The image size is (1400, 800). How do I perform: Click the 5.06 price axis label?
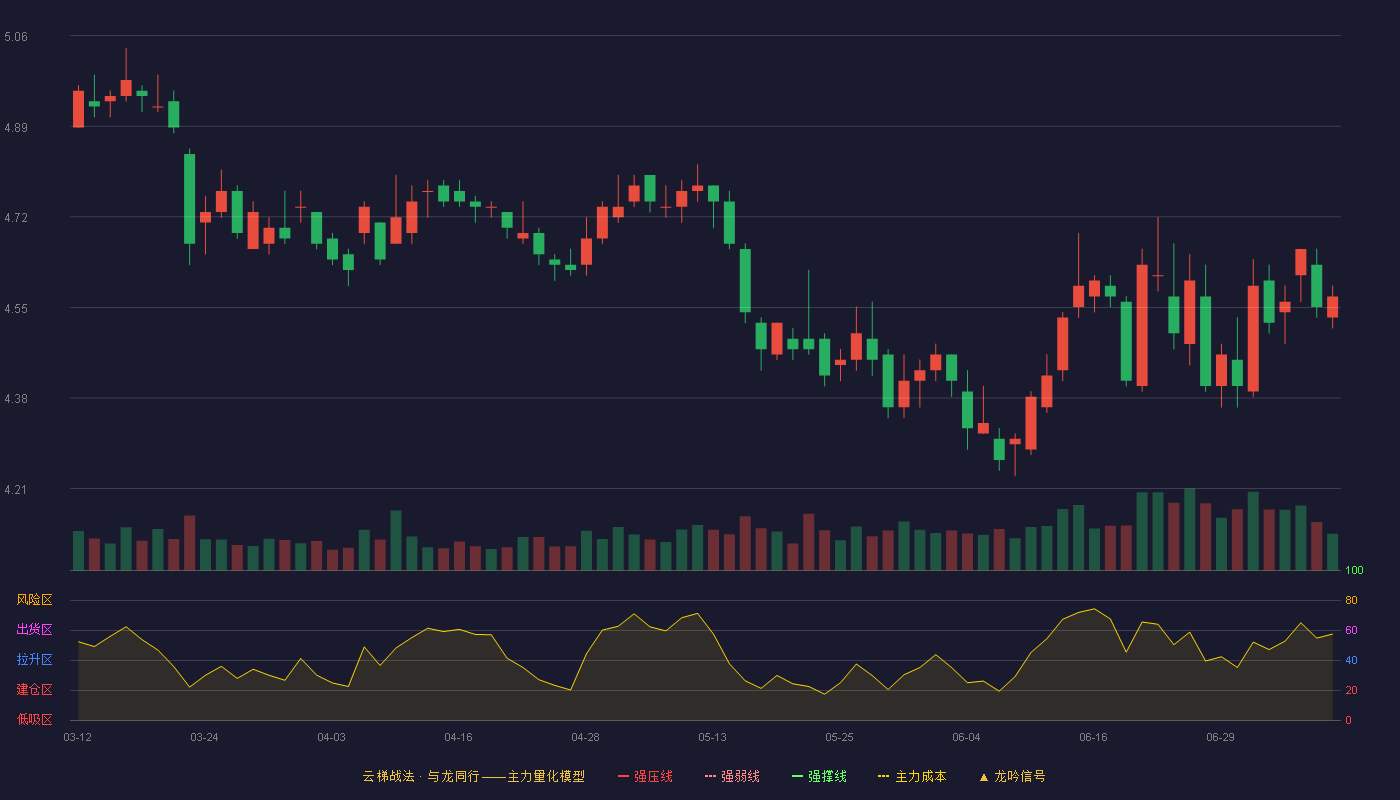16,37
